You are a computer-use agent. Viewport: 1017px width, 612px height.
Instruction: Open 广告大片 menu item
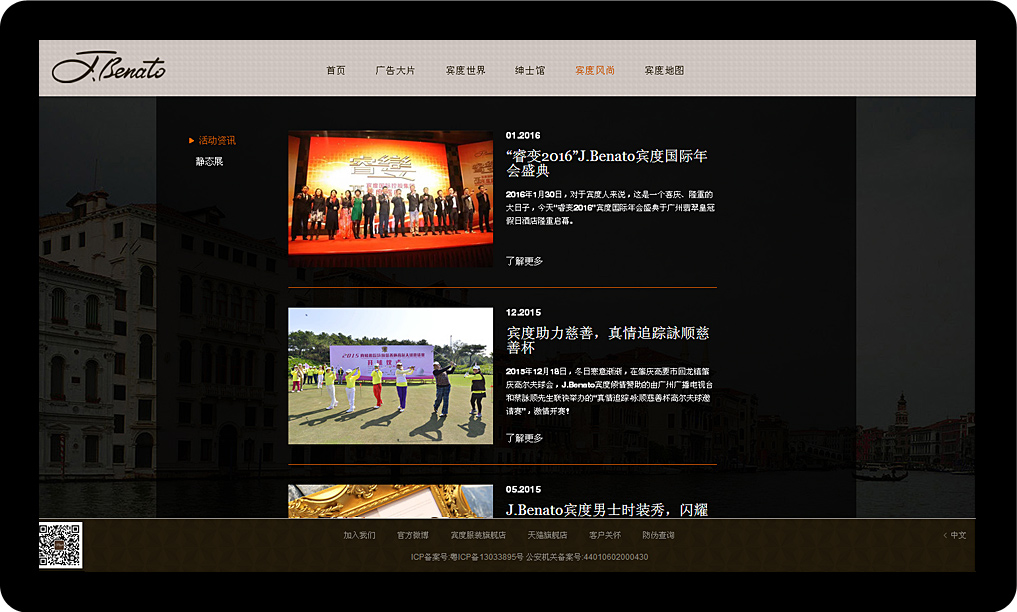click(395, 71)
